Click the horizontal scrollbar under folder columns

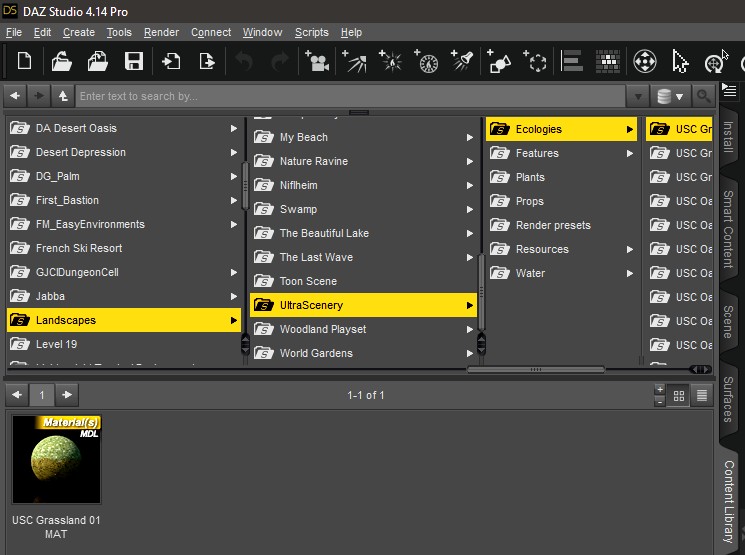pos(536,369)
